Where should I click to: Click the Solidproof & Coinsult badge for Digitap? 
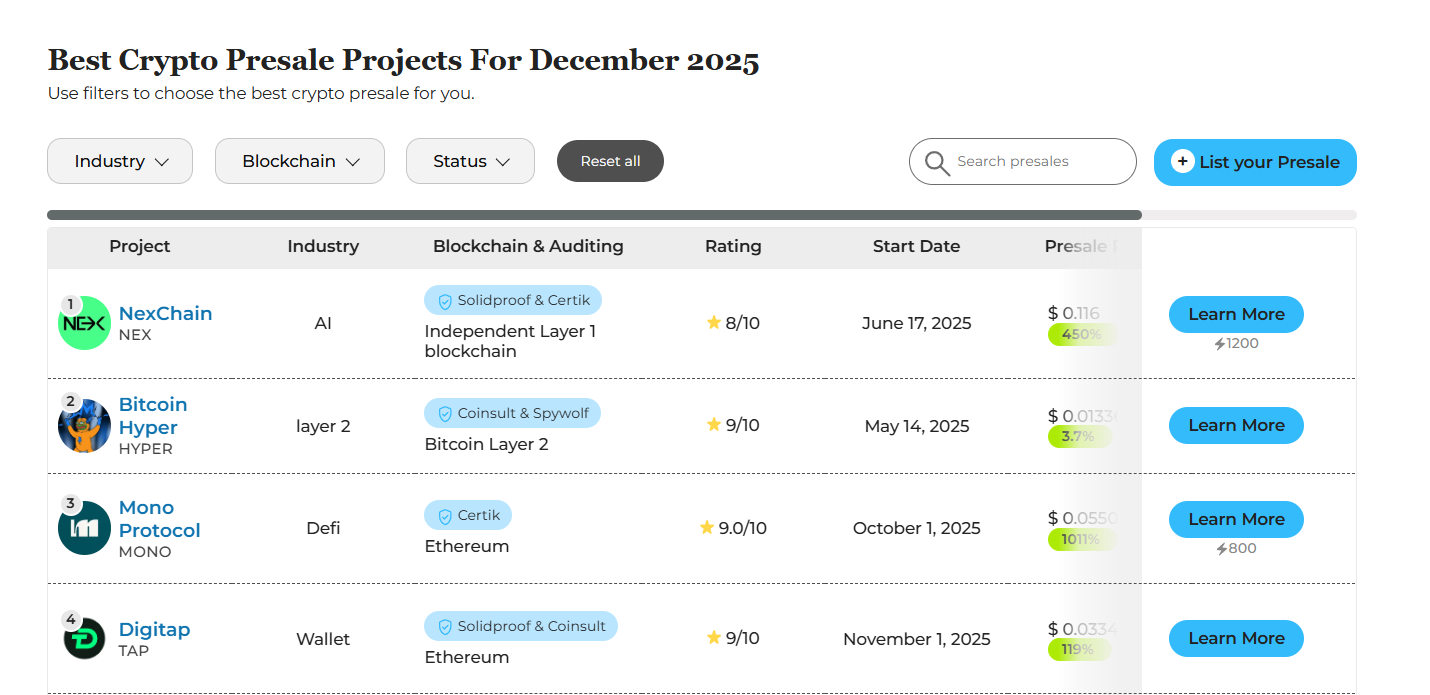pyautogui.click(x=520, y=625)
